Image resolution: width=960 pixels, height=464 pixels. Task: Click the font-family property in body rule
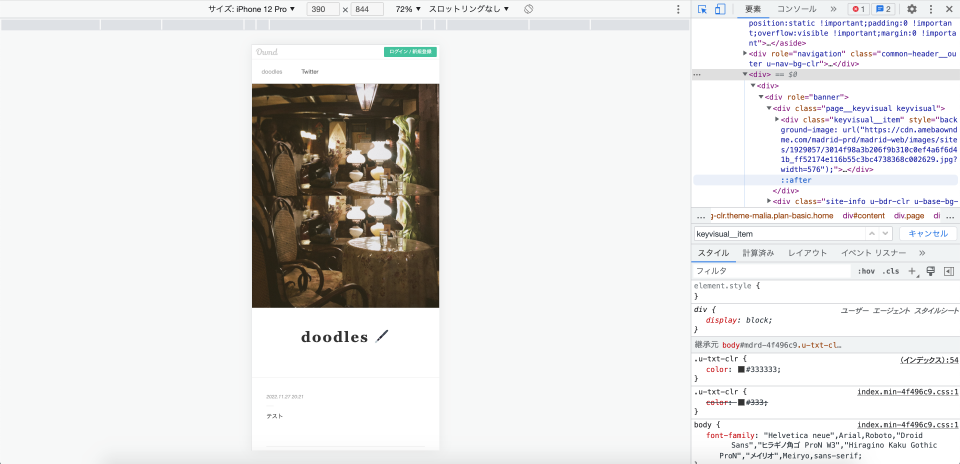(730, 435)
